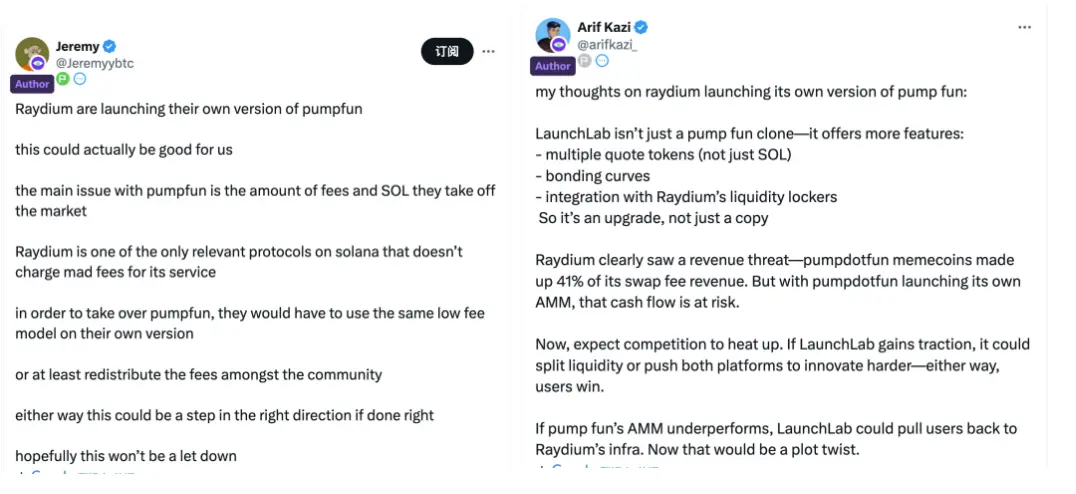The width and height of the screenshot is (1076, 494).
Task: Open the @Jeremyybtc handle link
Action: point(94,63)
